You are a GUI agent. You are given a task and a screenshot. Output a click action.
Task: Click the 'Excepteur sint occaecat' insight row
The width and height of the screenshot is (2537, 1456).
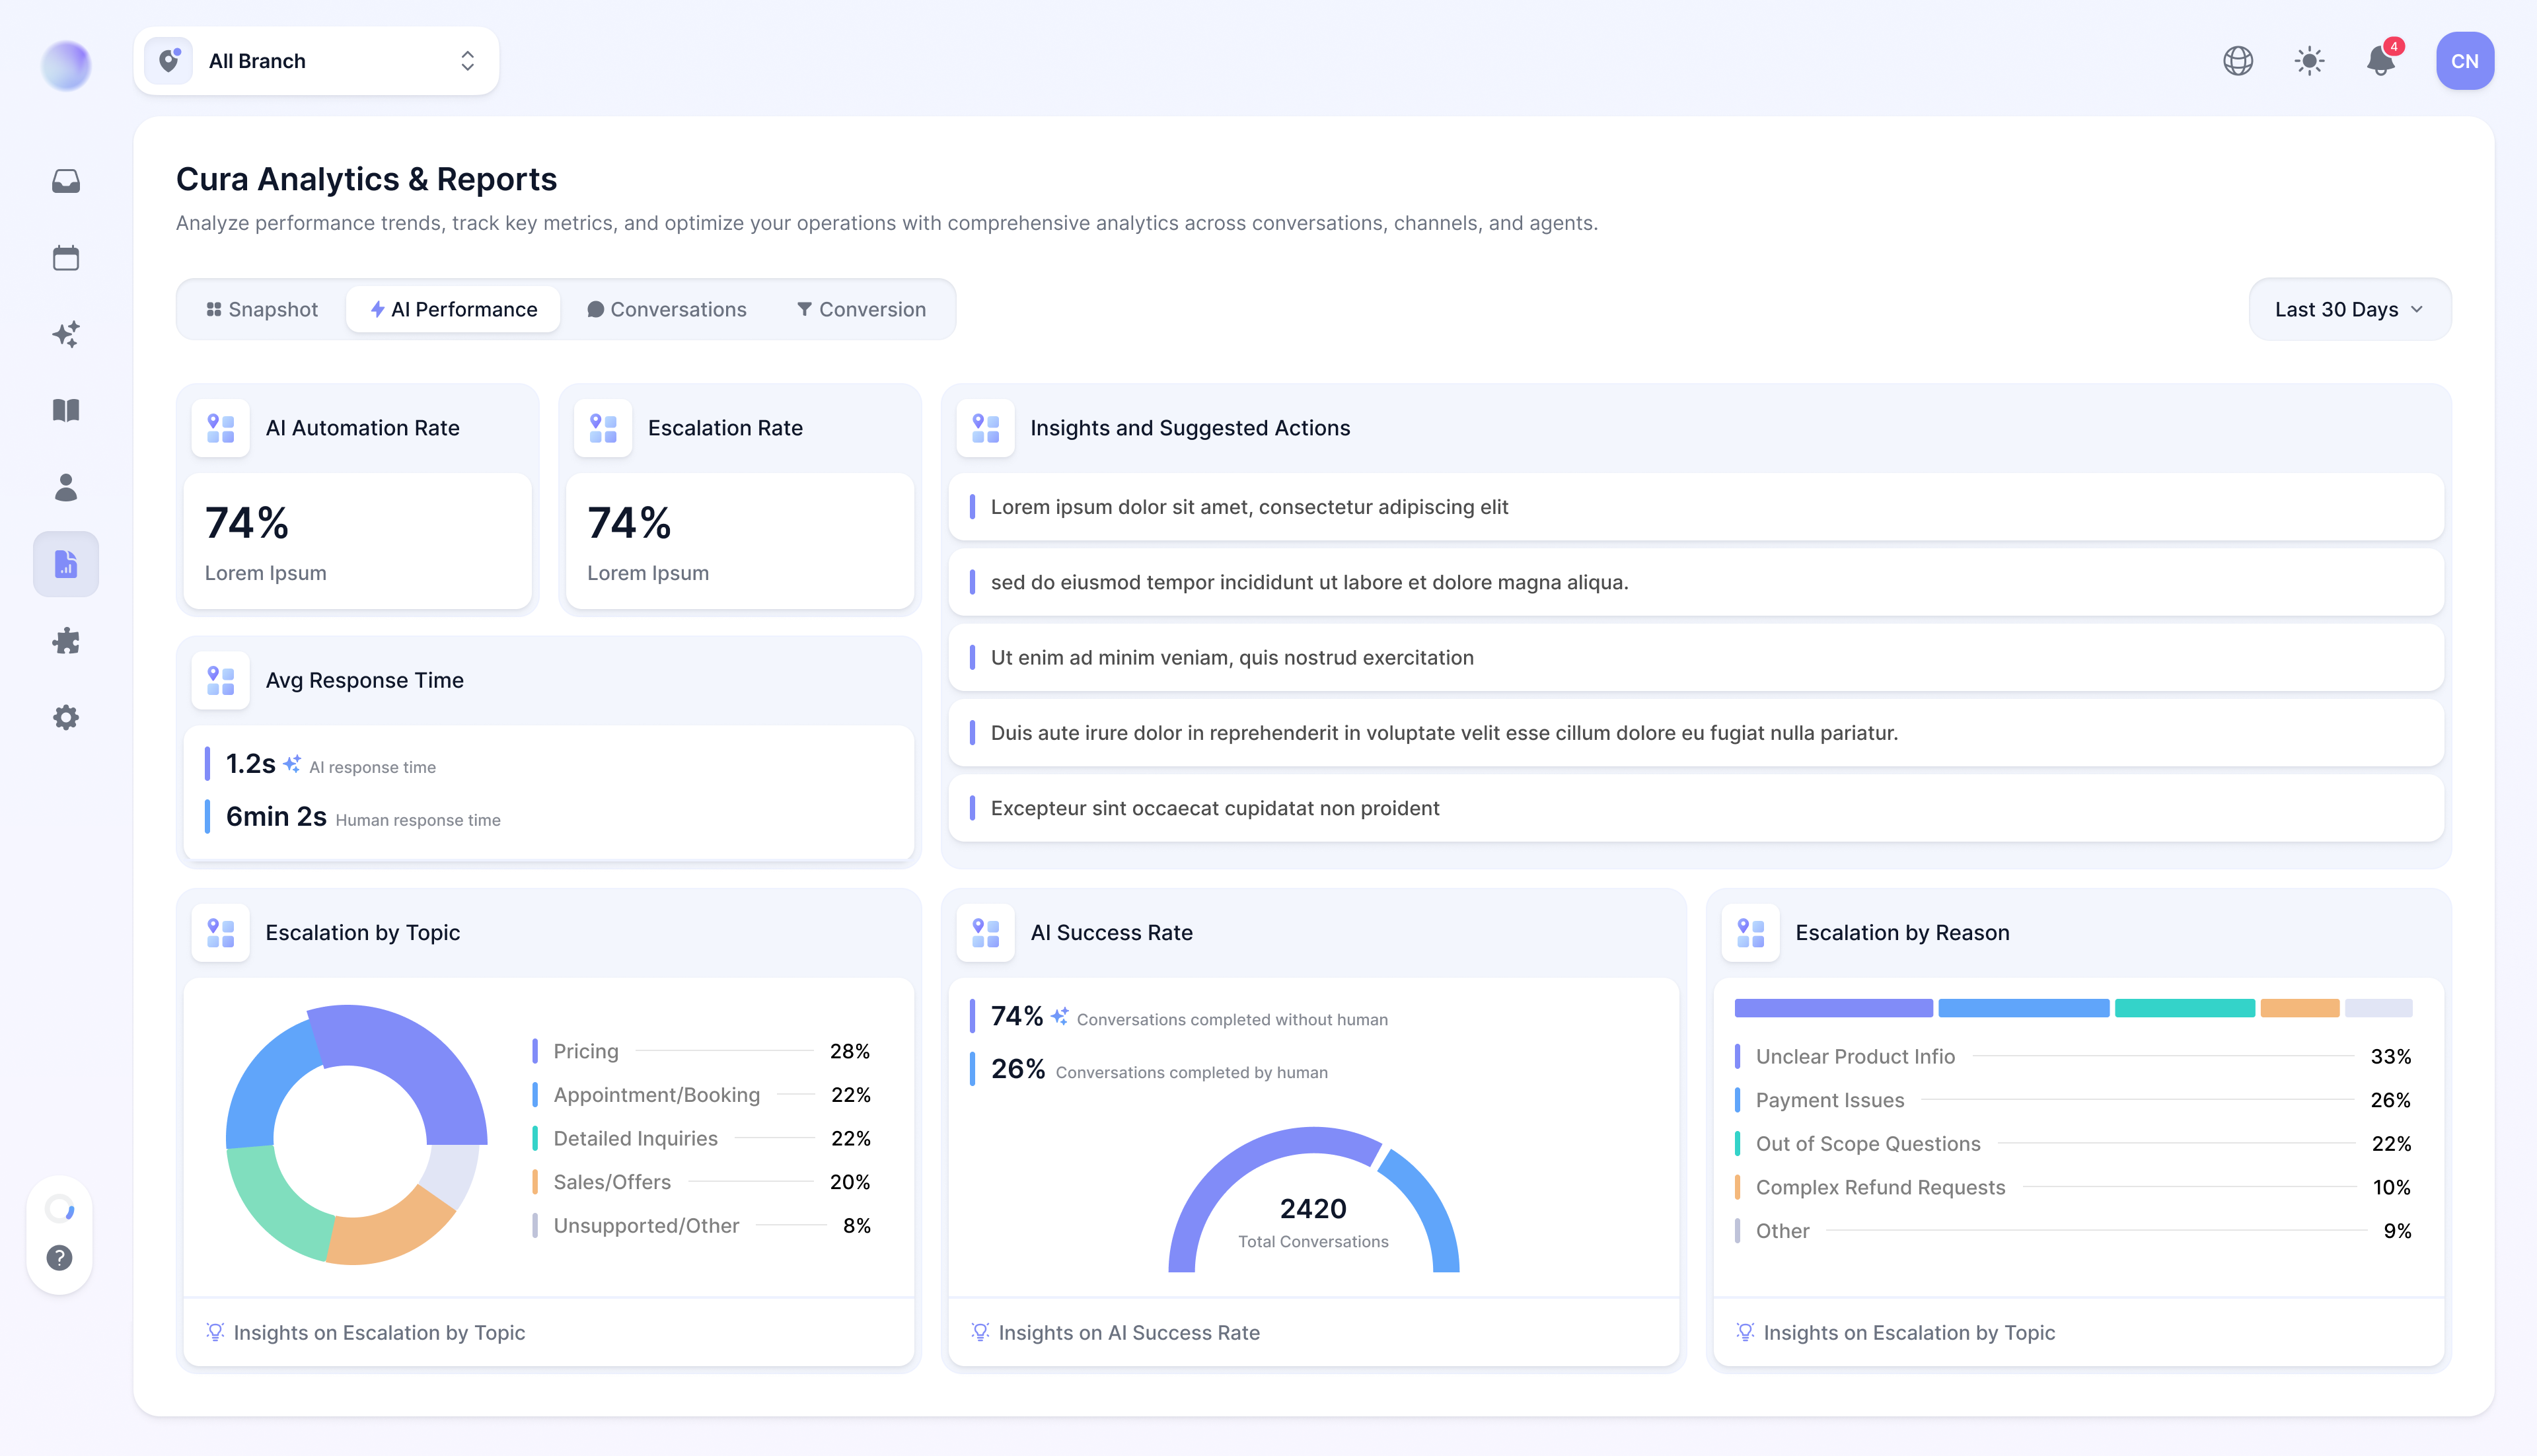(1696, 808)
